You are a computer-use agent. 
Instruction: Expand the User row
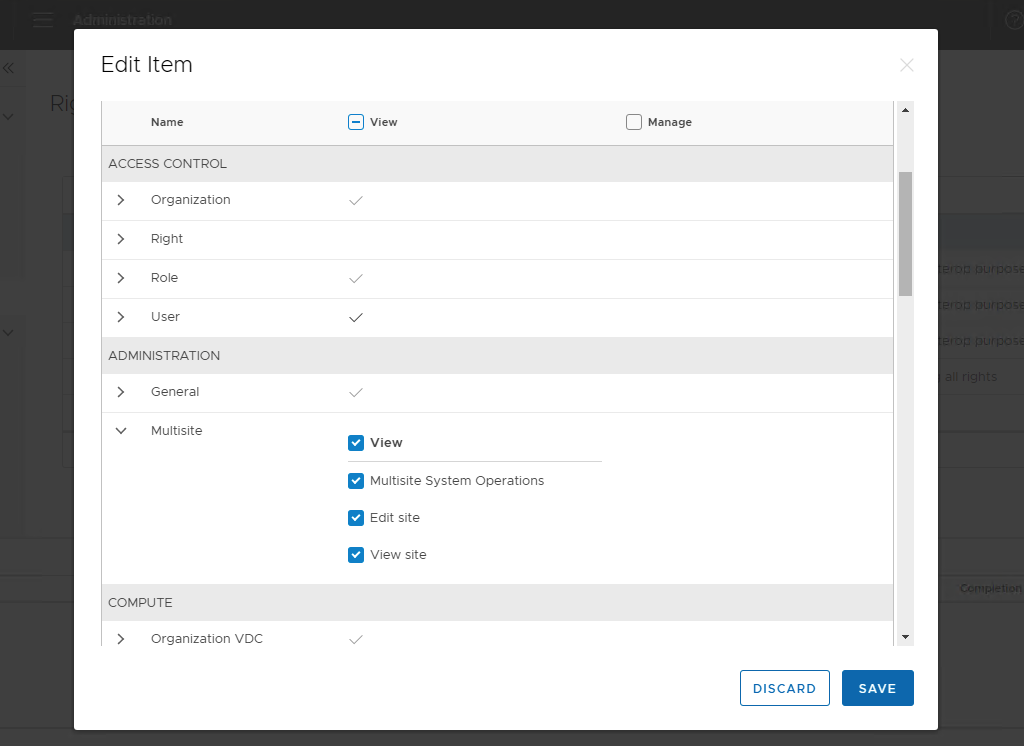pos(121,317)
